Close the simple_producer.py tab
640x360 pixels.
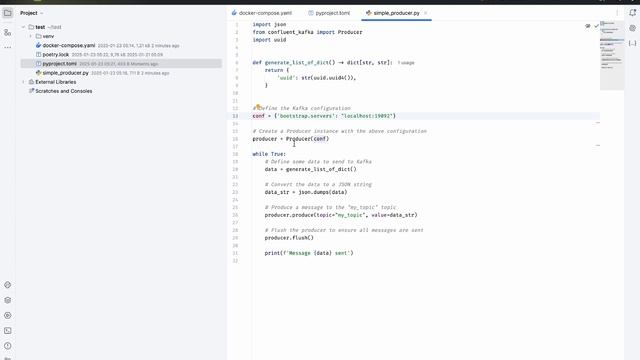pyautogui.click(x=425, y=13)
